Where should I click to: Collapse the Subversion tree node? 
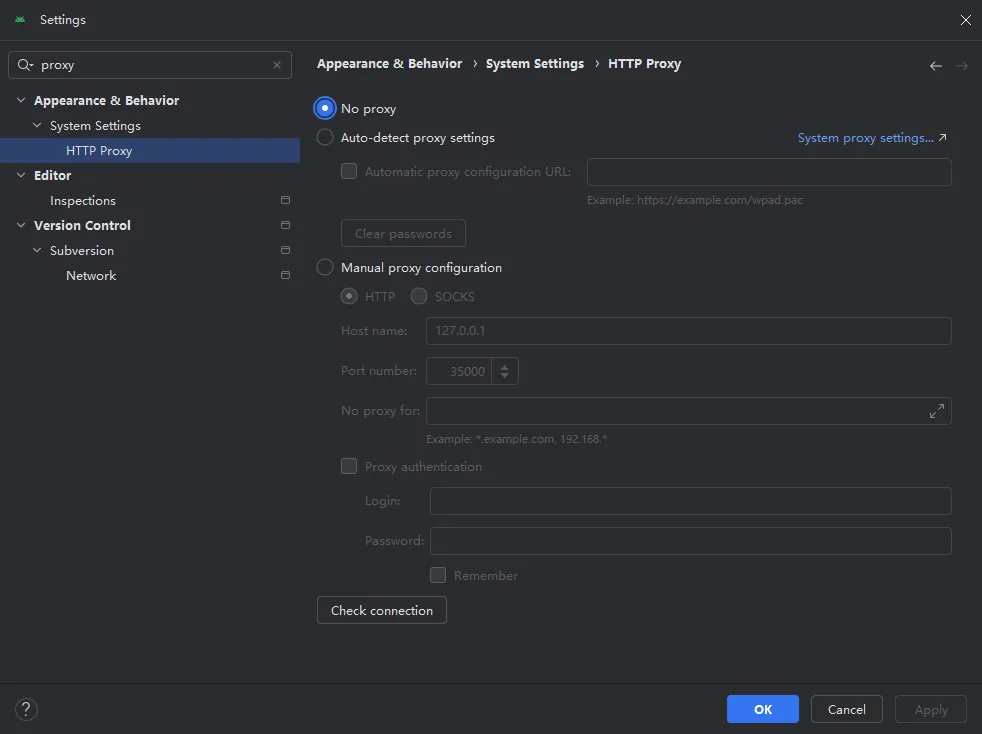37,251
